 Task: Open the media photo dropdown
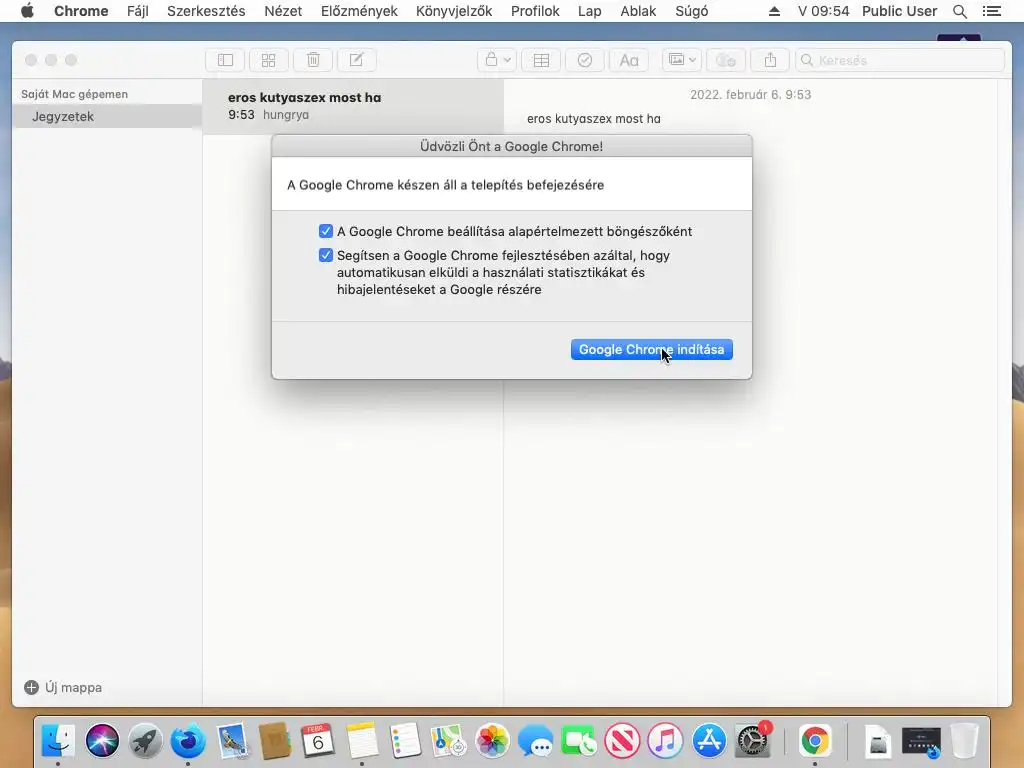(682, 60)
